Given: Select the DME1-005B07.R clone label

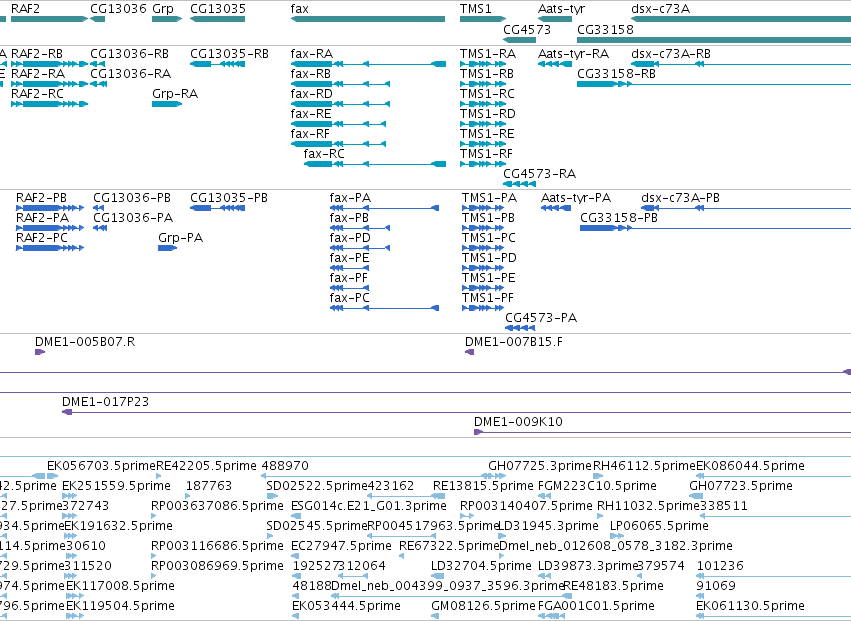Looking at the screenshot, I should pos(85,341).
